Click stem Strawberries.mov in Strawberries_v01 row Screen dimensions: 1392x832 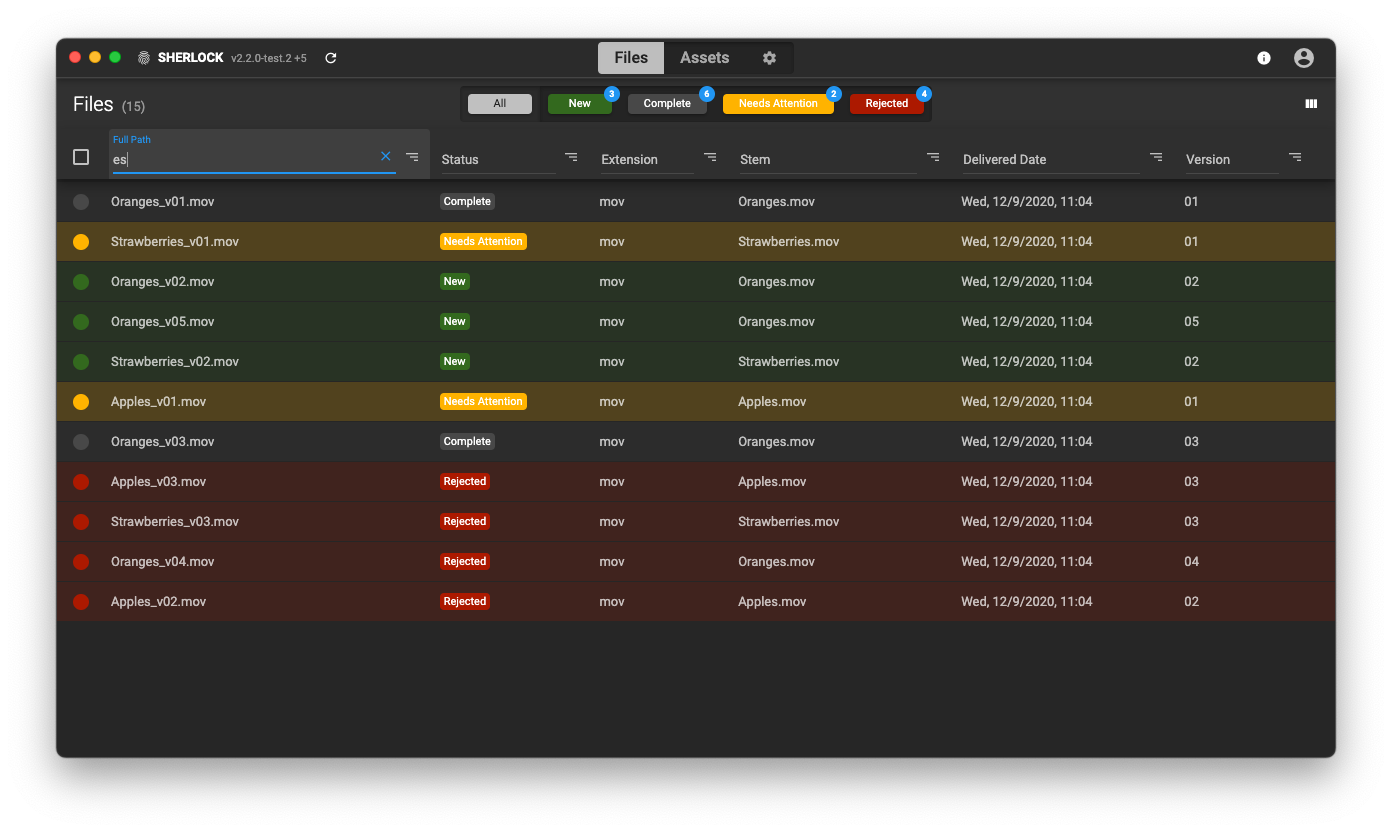(x=789, y=242)
